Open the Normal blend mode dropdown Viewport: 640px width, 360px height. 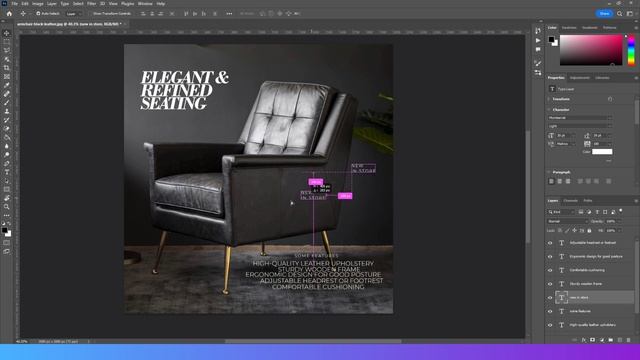[x=567, y=221]
